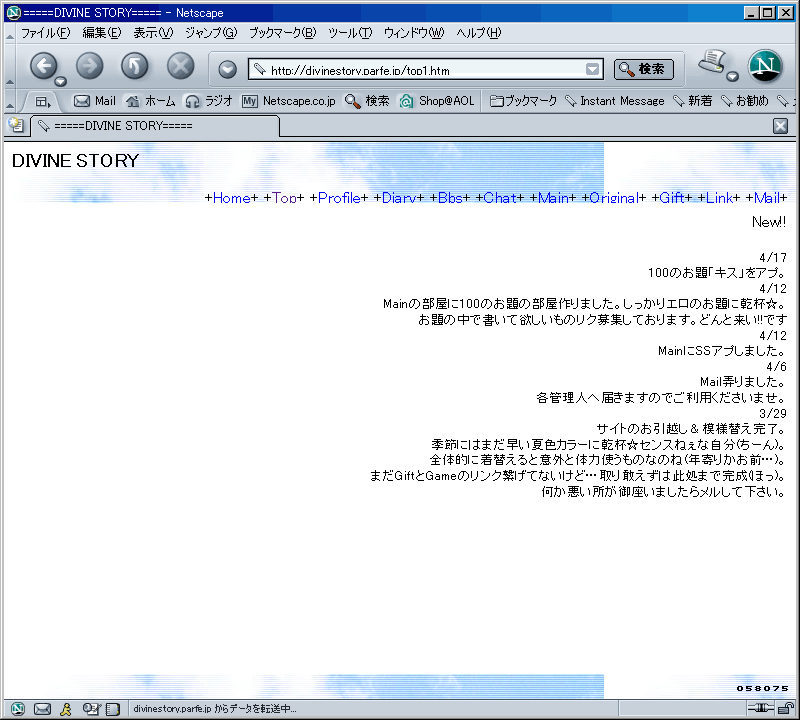Click the address bar URL field
Image resolution: width=800 pixels, height=720 pixels.
(426, 70)
